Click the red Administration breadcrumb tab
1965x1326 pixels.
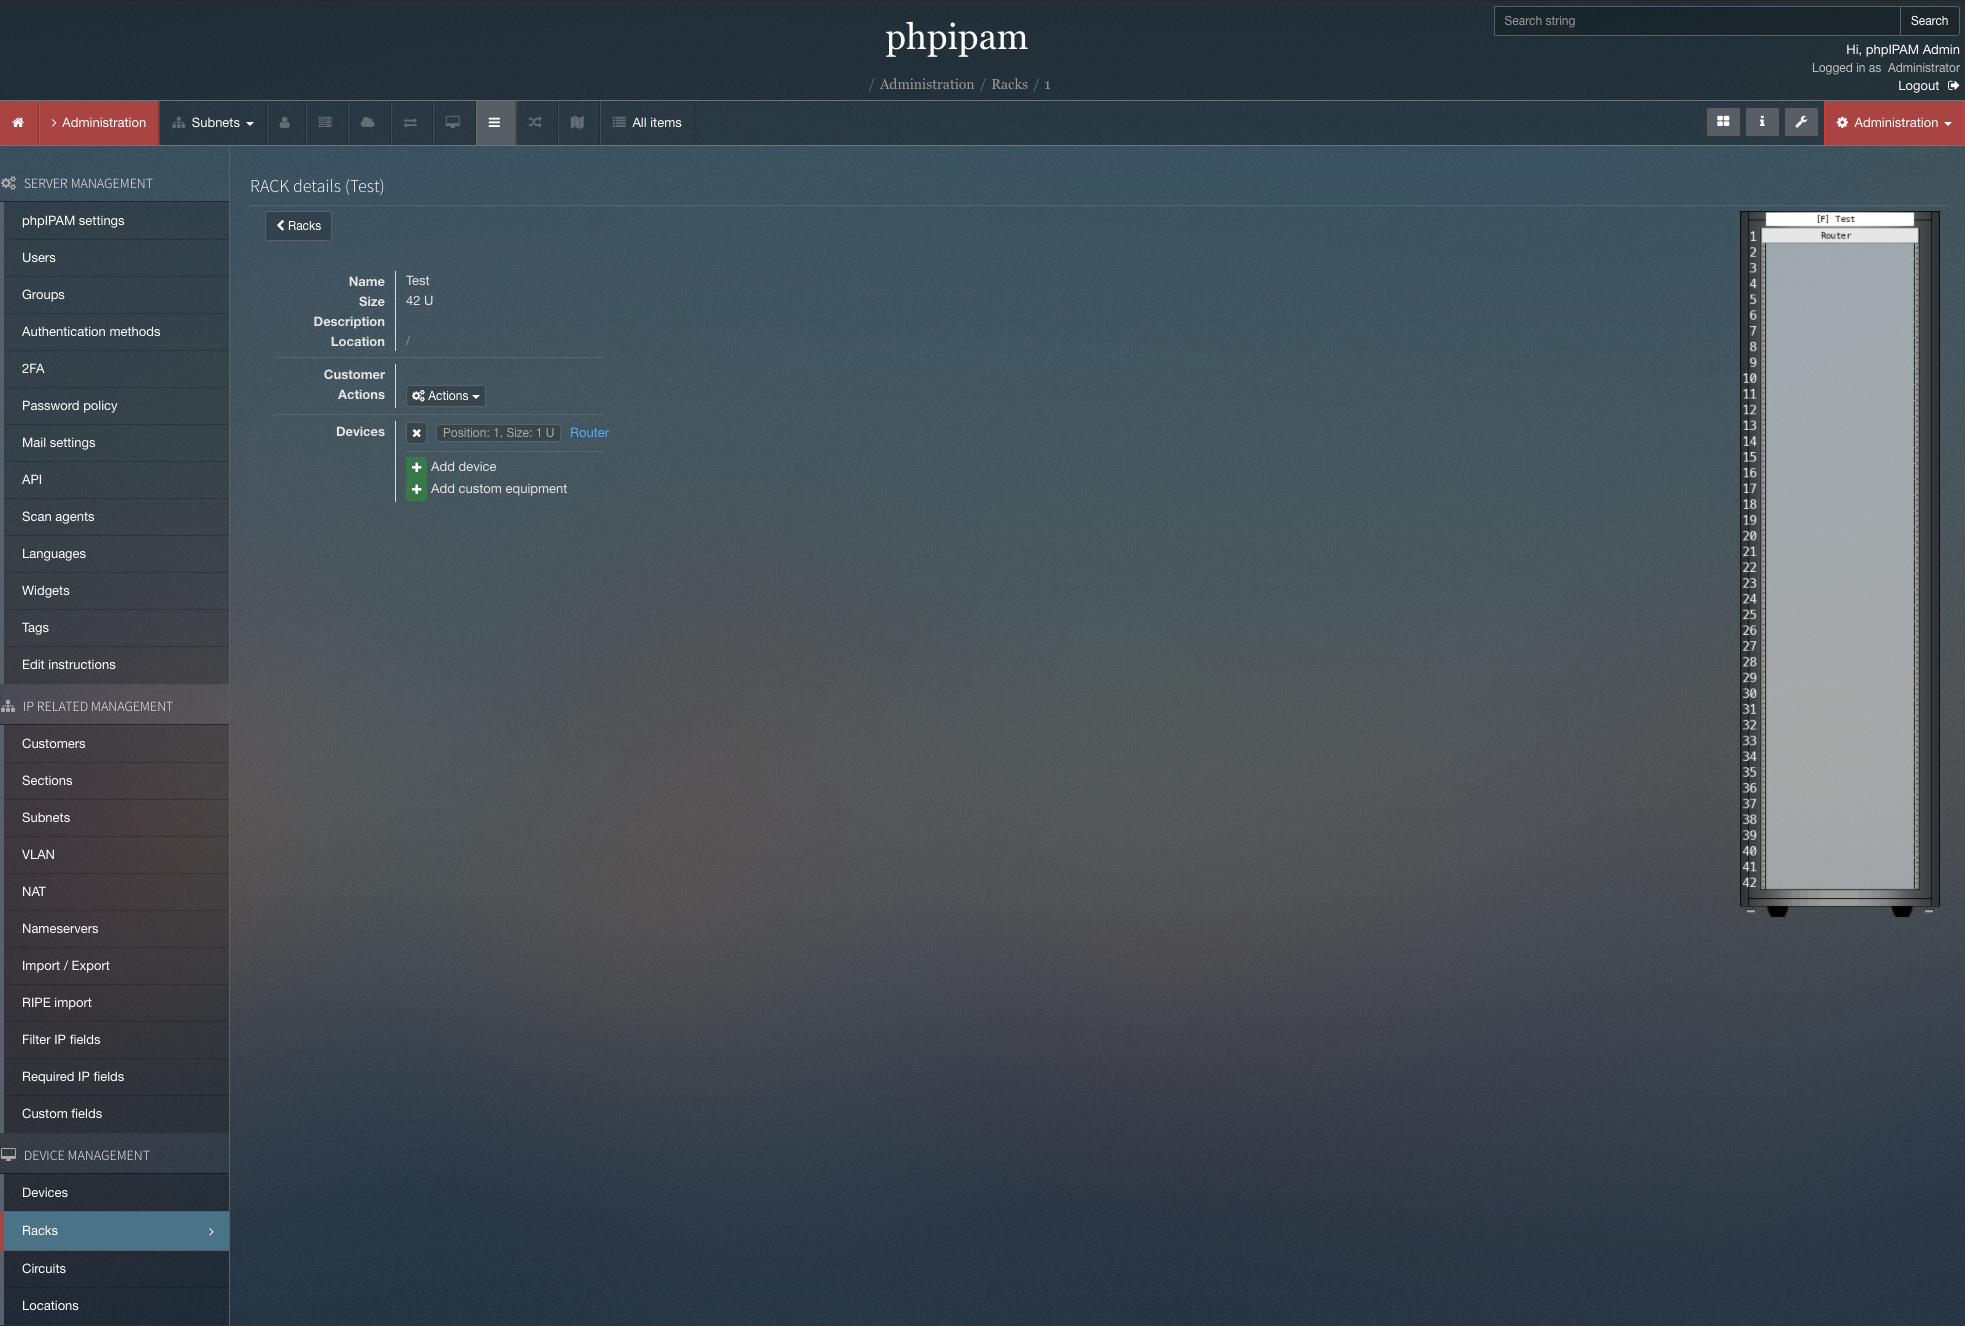pyautogui.click(x=98, y=123)
